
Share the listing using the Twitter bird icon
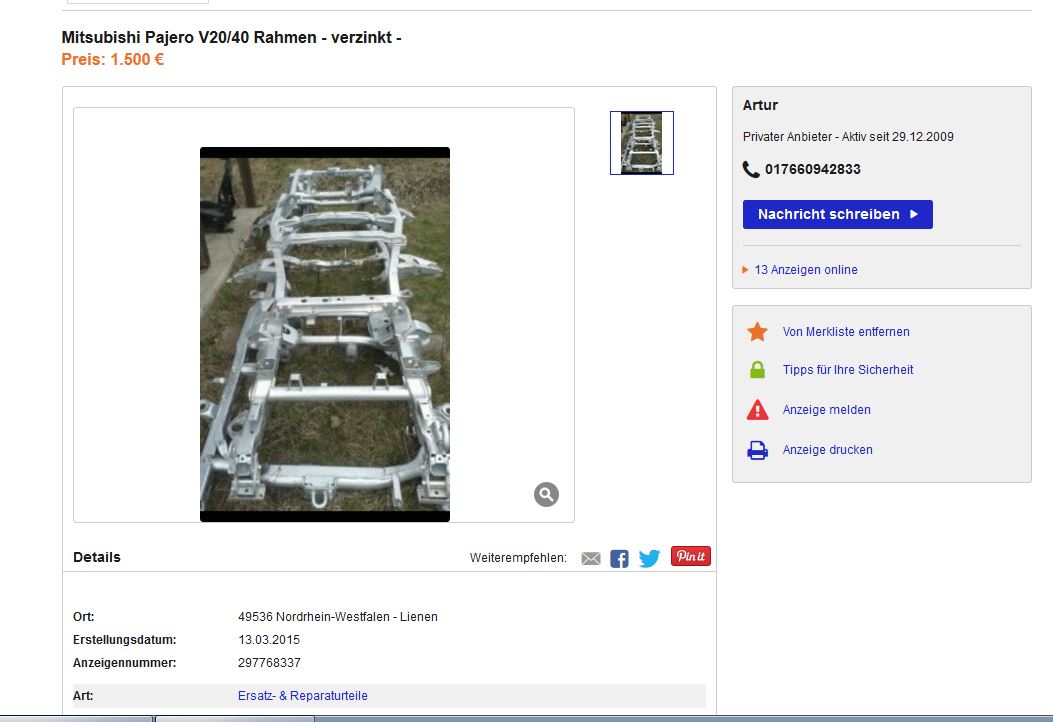click(649, 558)
